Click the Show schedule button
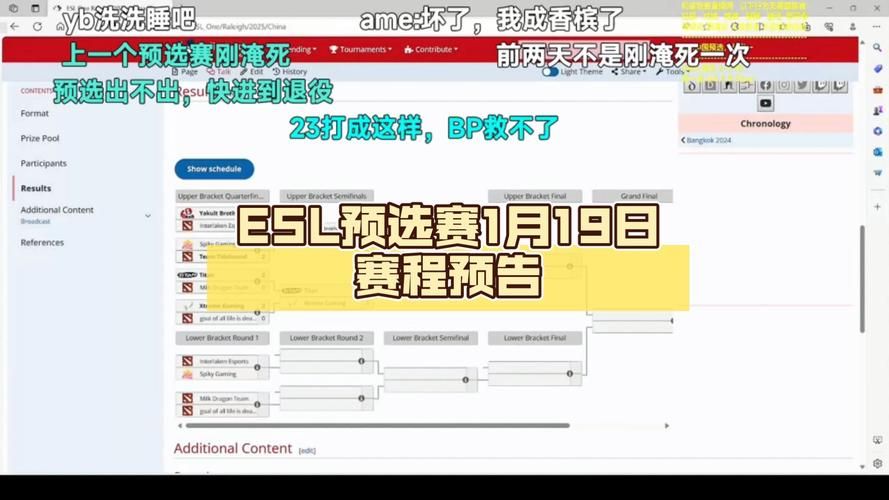Viewport: 889px width, 500px height. pyautogui.click(x=214, y=169)
